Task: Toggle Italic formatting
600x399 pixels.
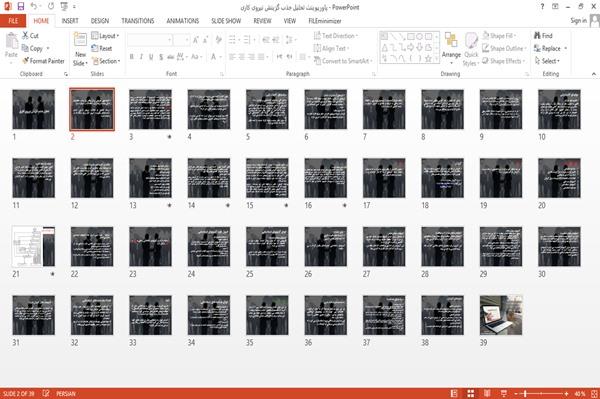Action: coord(142,57)
